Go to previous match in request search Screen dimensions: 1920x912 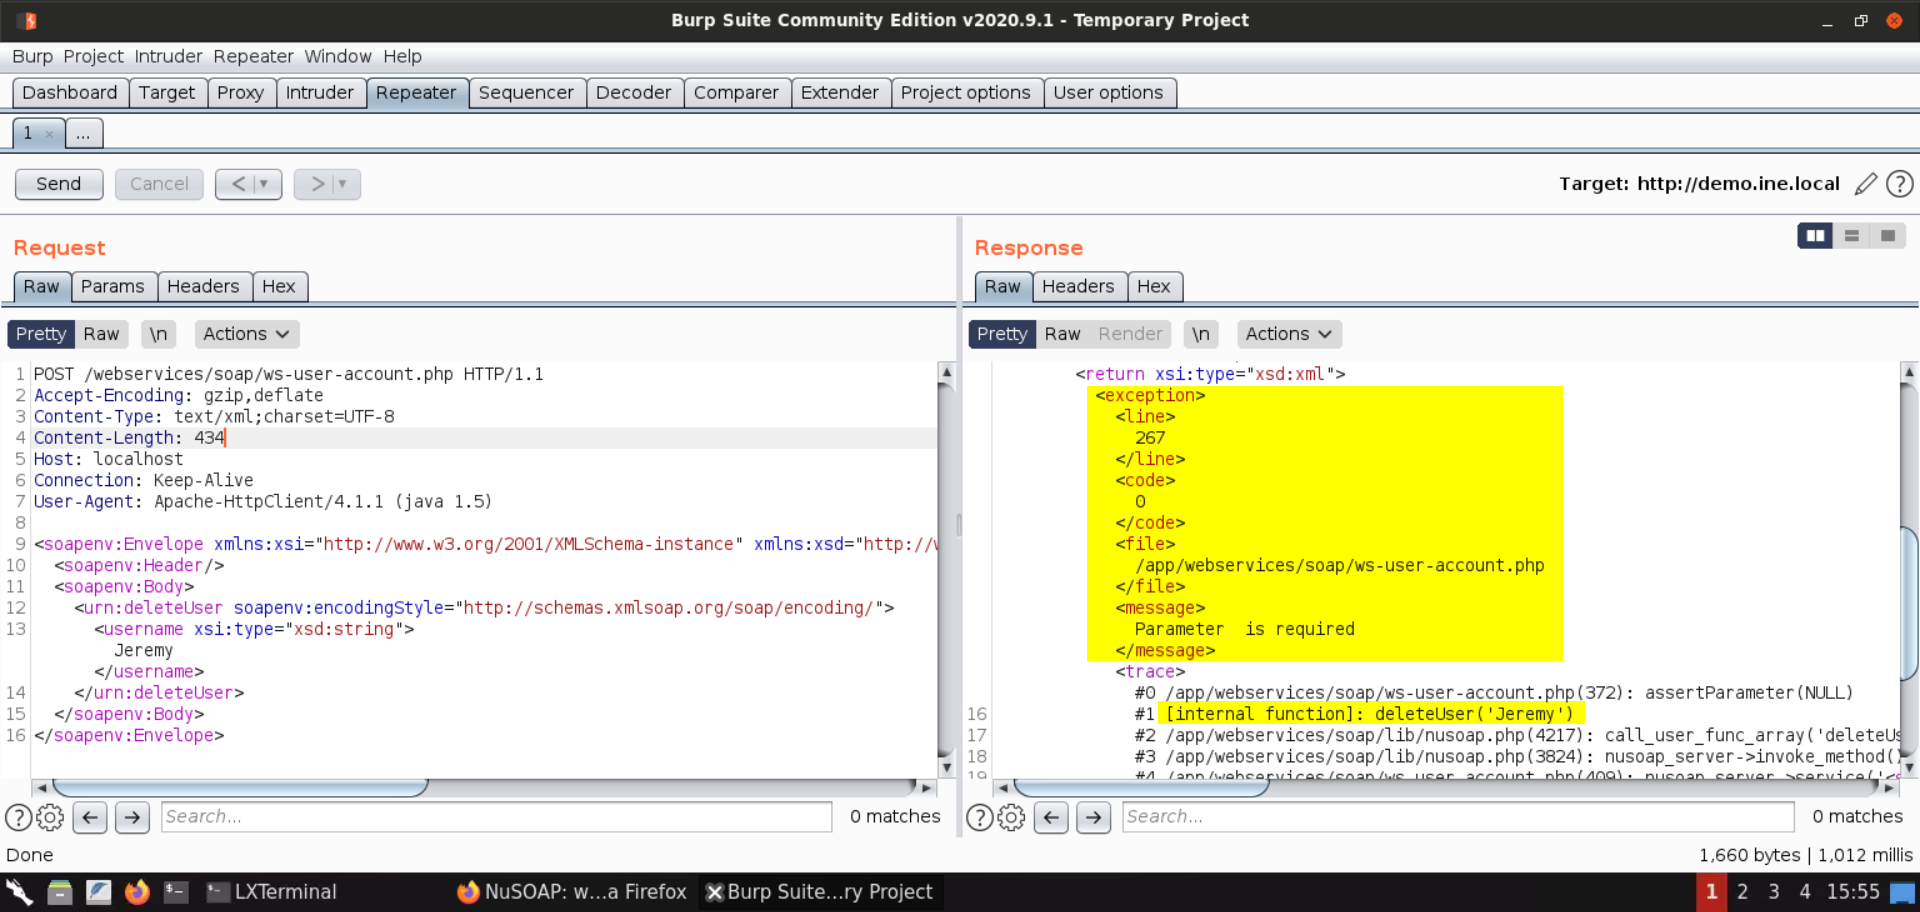pyautogui.click(x=90, y=817)
